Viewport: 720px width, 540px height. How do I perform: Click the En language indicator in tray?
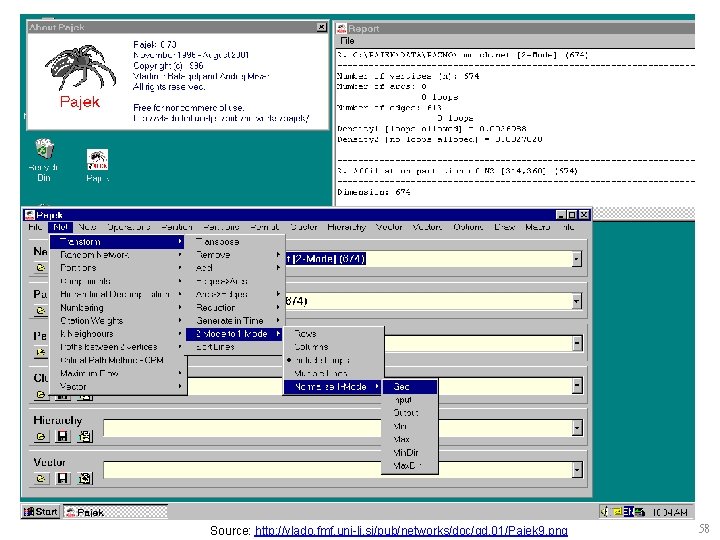(628, 512)
